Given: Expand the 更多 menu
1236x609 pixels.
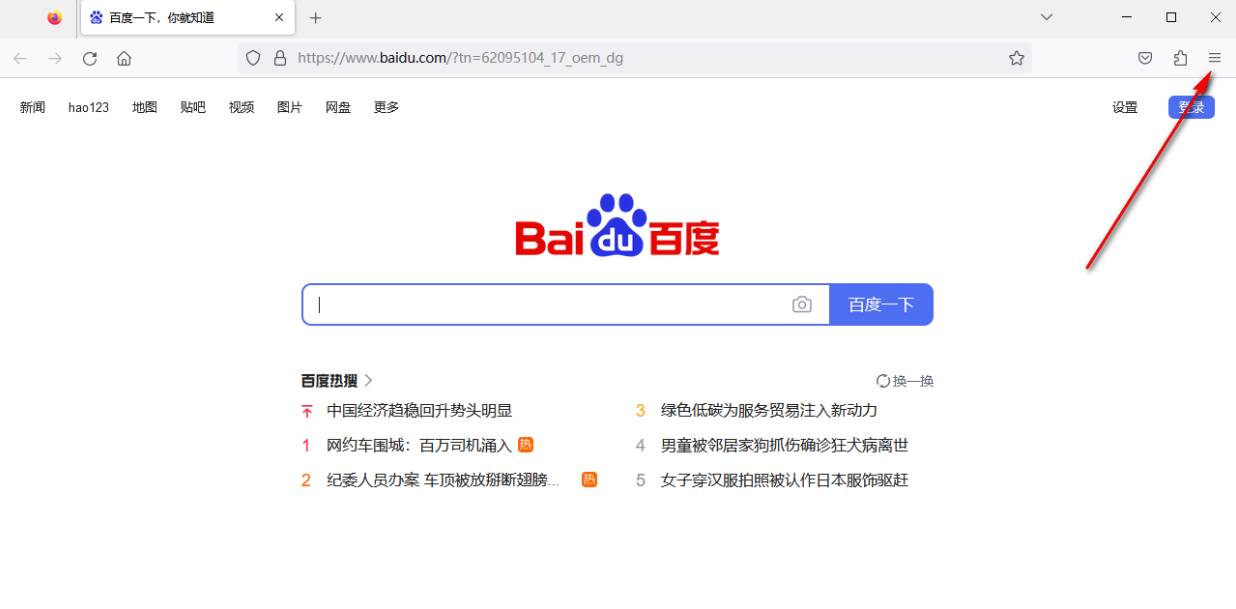Looking at the screenshot, I should coord(386,107).
